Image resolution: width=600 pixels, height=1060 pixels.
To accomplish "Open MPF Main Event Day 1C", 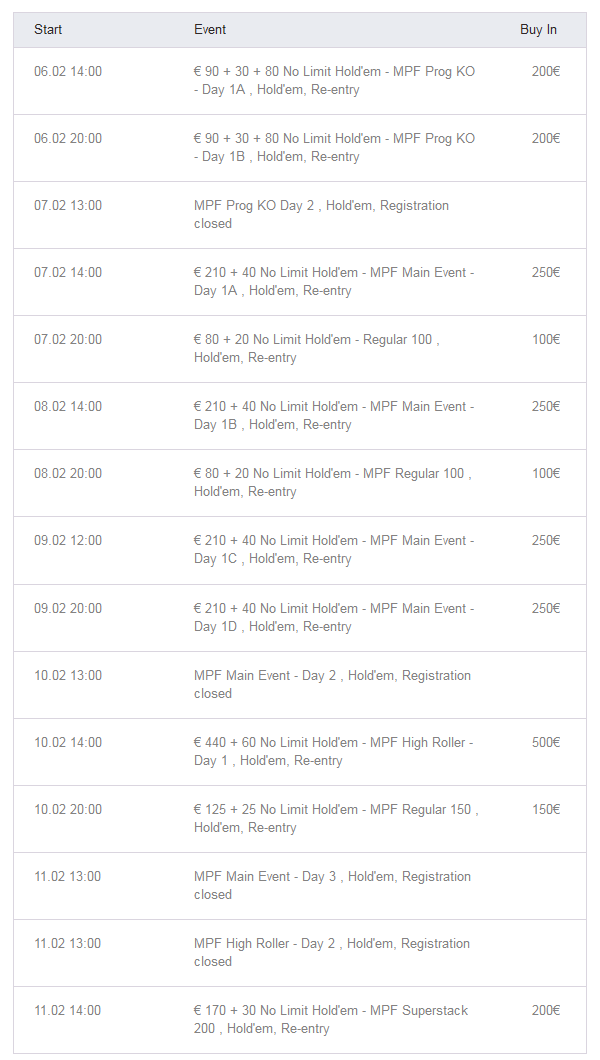I will (334, 550).
